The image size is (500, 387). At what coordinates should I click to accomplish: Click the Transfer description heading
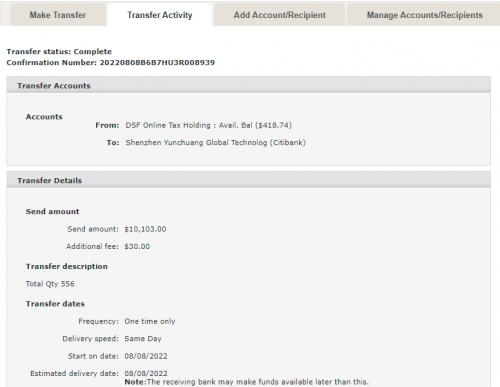(67, 266)
